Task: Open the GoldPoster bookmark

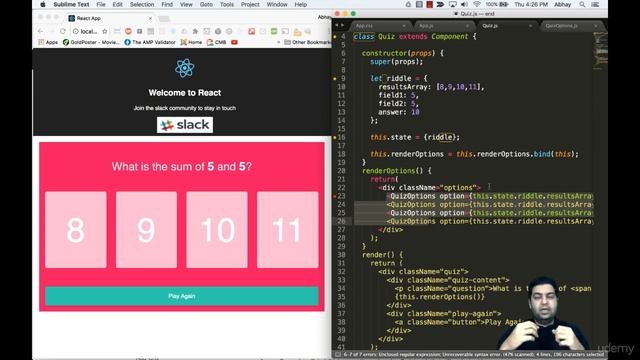Action: pyautogui.click(x=91, y=42)
